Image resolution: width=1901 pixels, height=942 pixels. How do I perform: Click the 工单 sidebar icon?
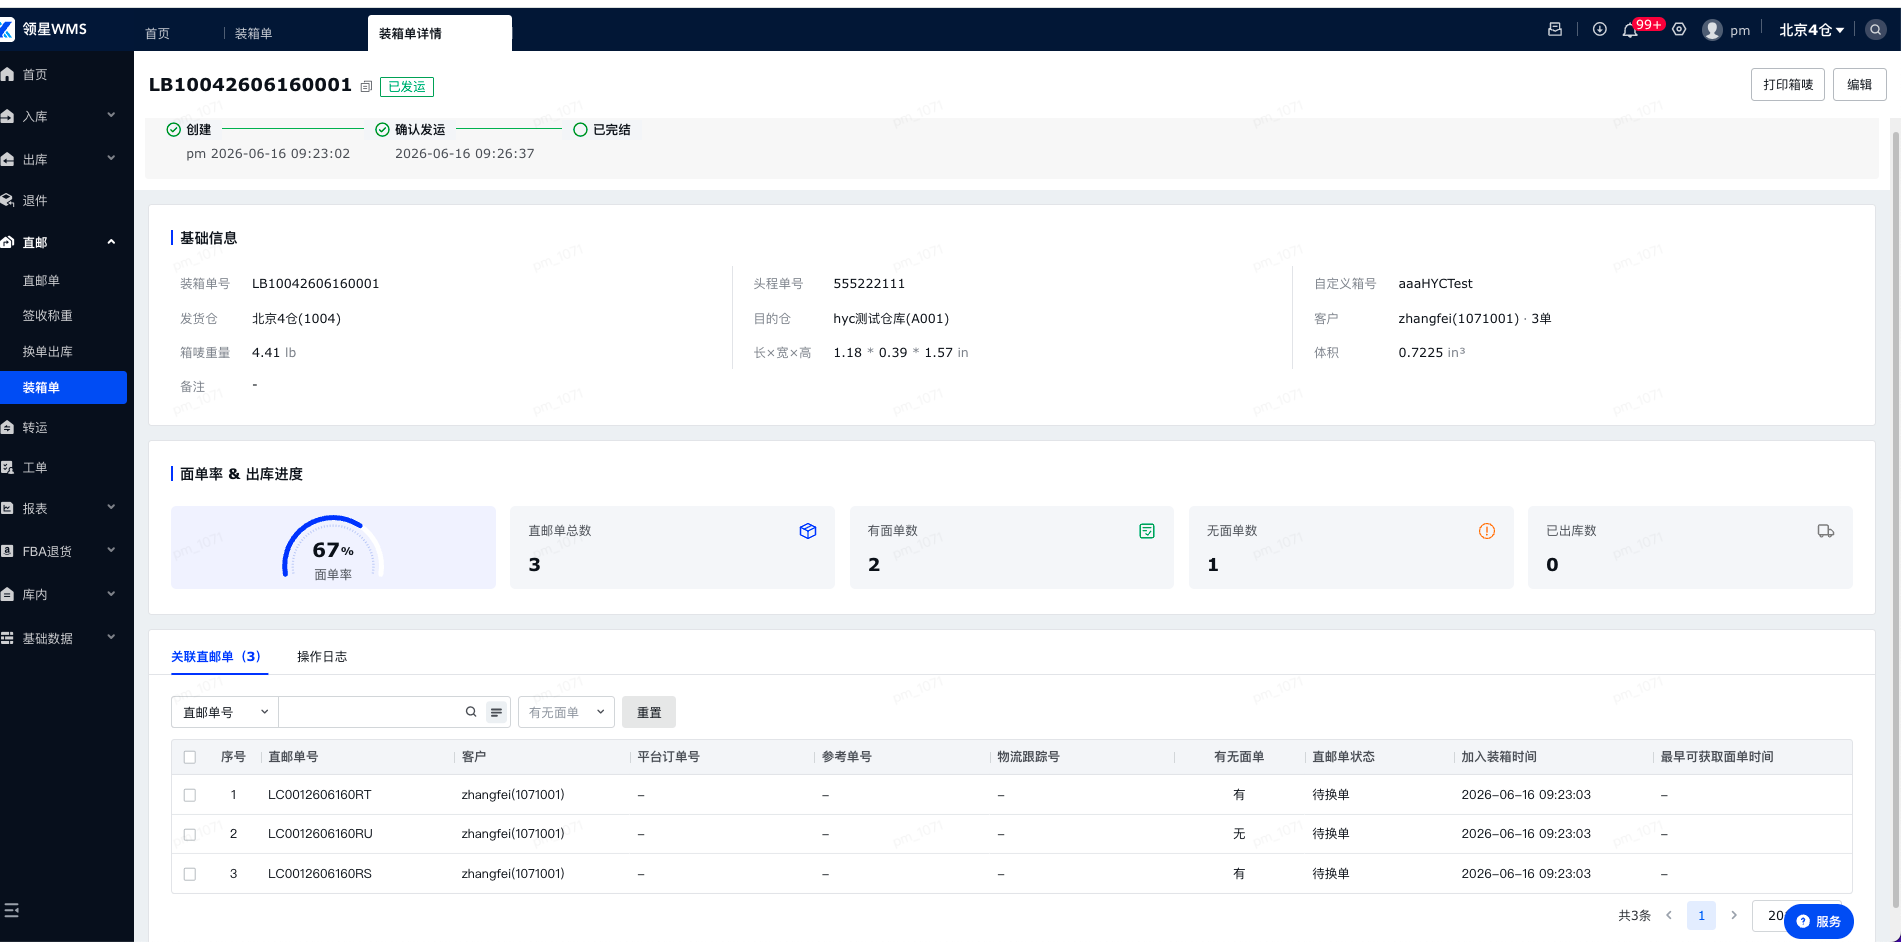[8, 467]
